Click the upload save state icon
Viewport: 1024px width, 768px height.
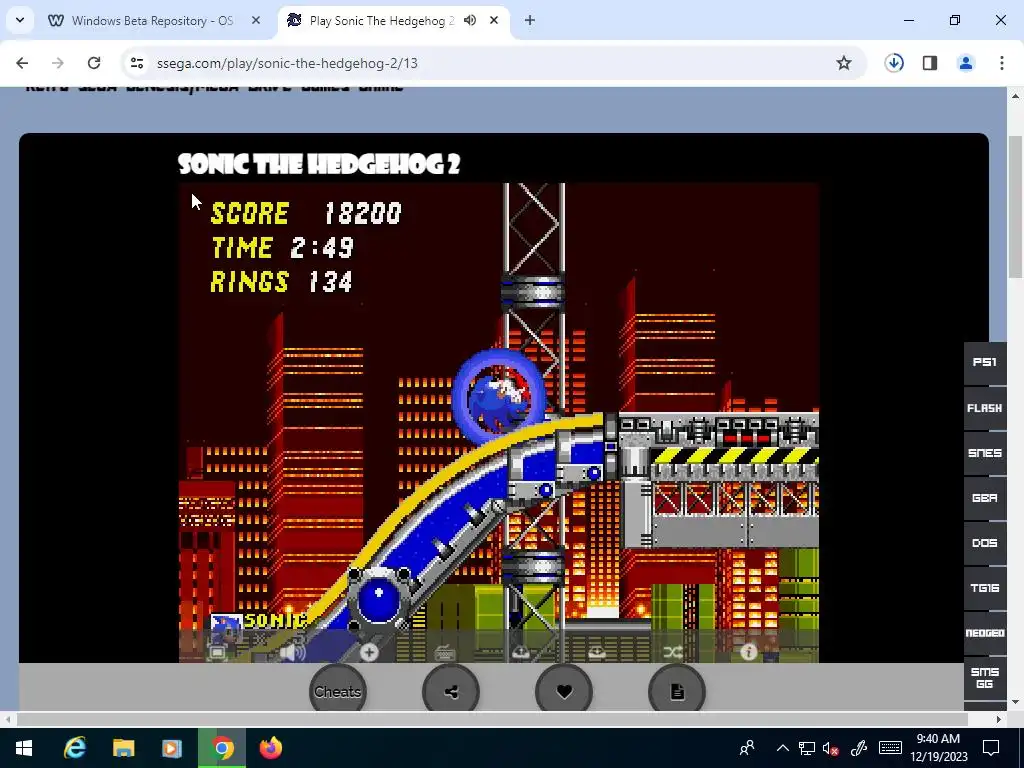coord(520,652)
